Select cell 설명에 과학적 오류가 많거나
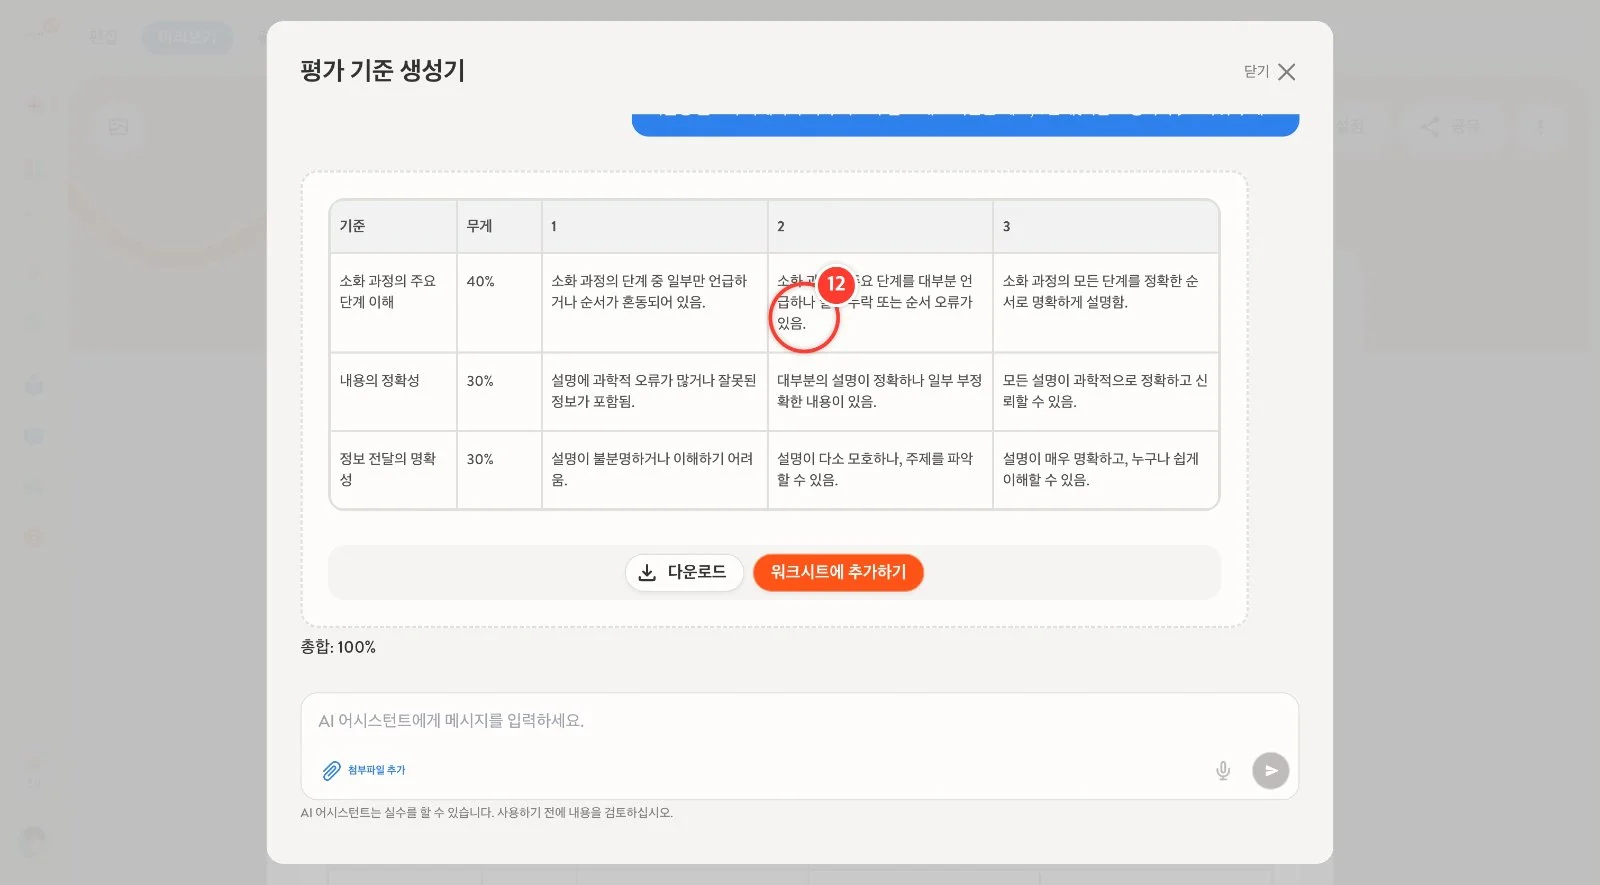The width and height of the screenshot is (1600, 885). click(x=654, y=391)
